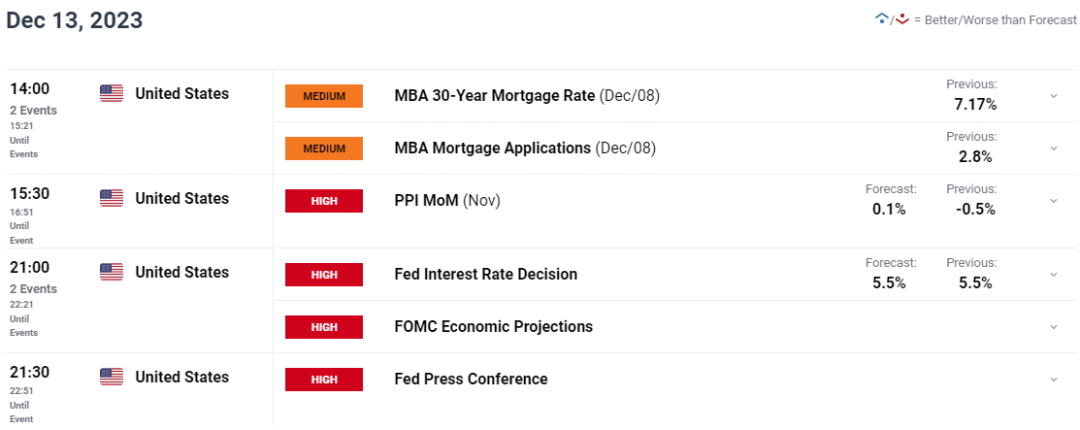Click the MEDIUM badge for Mortgage Rate

(324, 96)
